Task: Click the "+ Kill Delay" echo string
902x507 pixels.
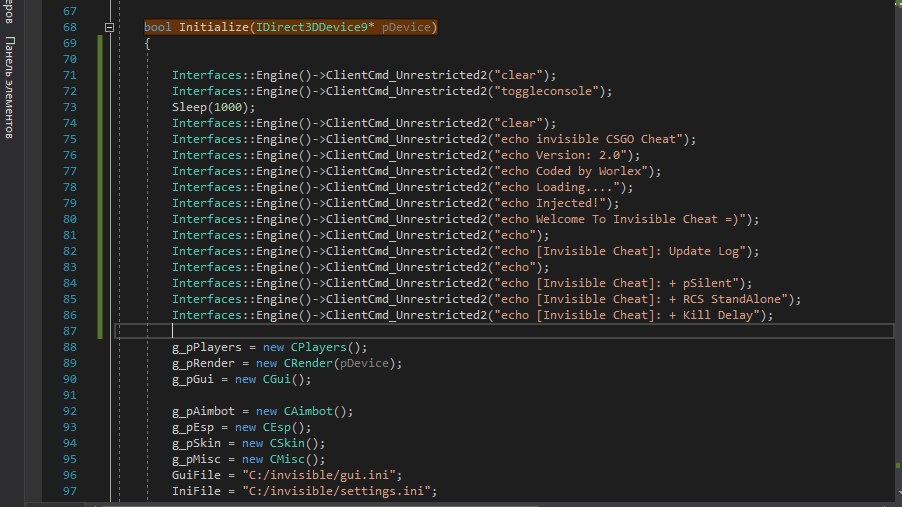Action: (627, 315)
